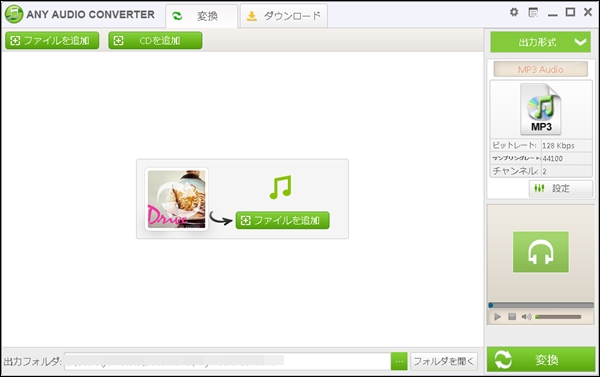Start conversion with the 変換 button
This screenshot has height=377, width=600.
(541, 360)
